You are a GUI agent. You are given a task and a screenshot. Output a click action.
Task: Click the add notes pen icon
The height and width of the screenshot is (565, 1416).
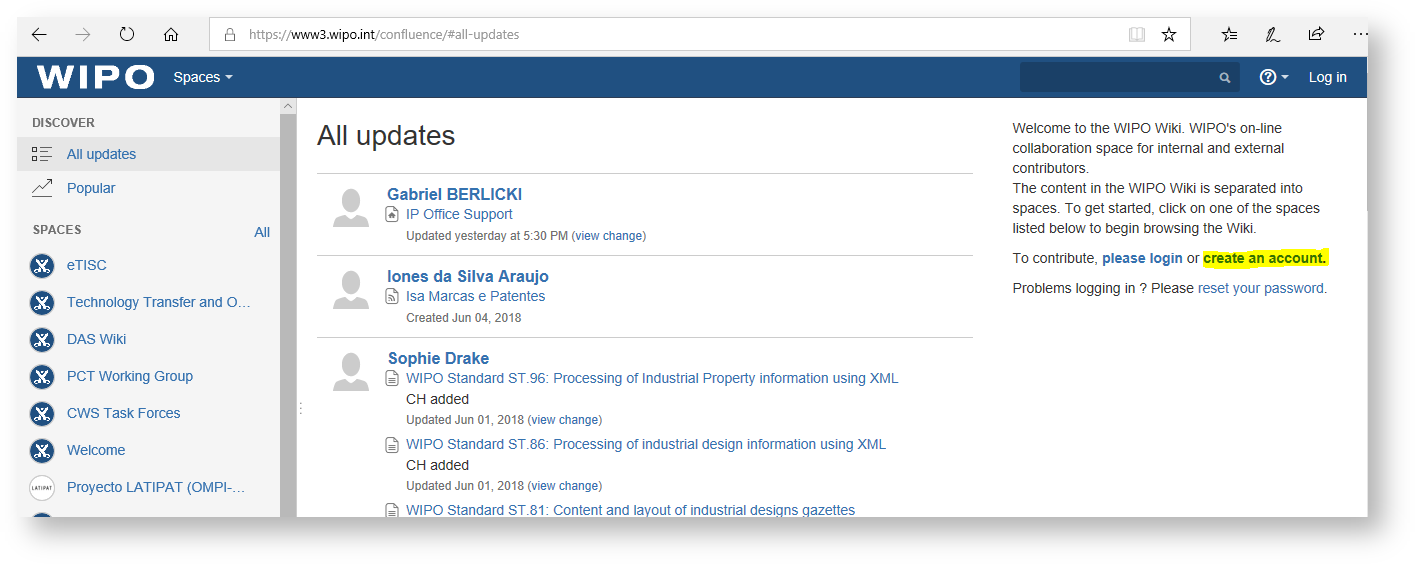[1272, 34]
